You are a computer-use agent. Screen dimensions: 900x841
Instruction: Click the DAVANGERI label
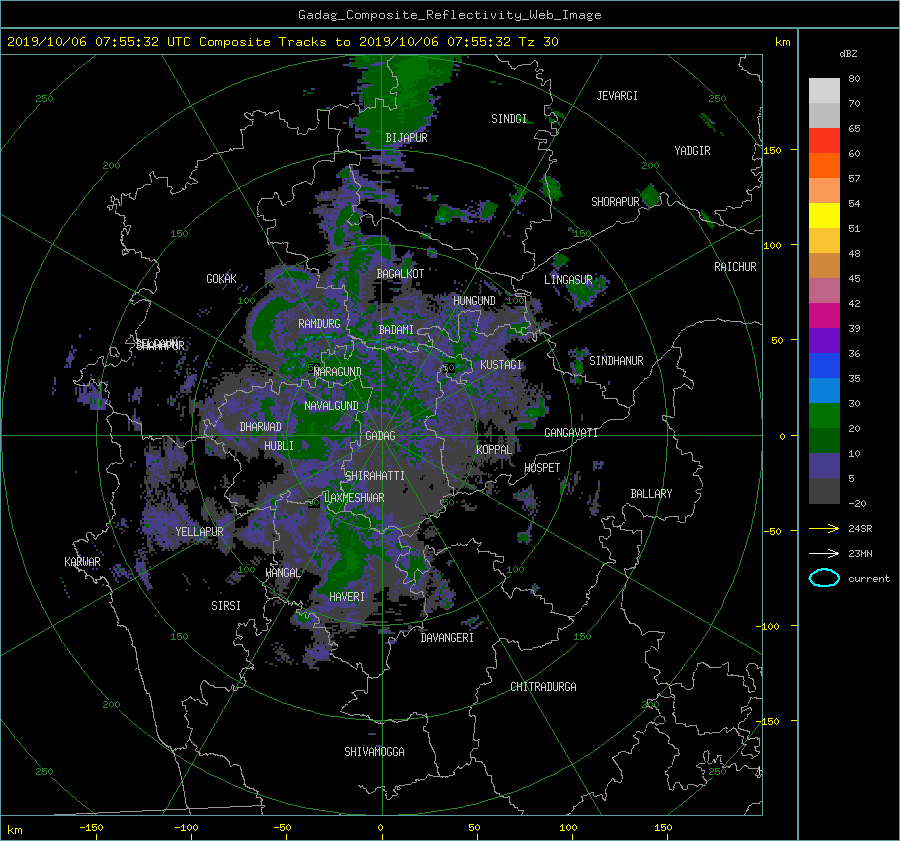(447, 638)
